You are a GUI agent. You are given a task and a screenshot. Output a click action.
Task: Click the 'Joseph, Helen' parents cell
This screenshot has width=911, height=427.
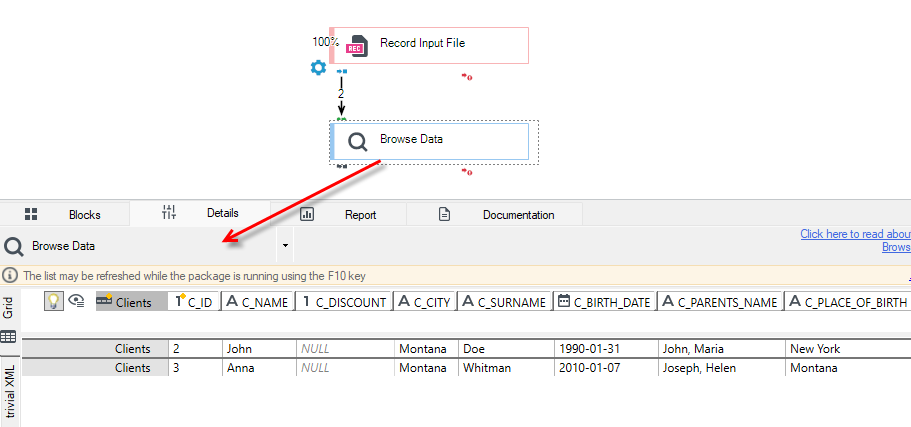coord(722,368)
